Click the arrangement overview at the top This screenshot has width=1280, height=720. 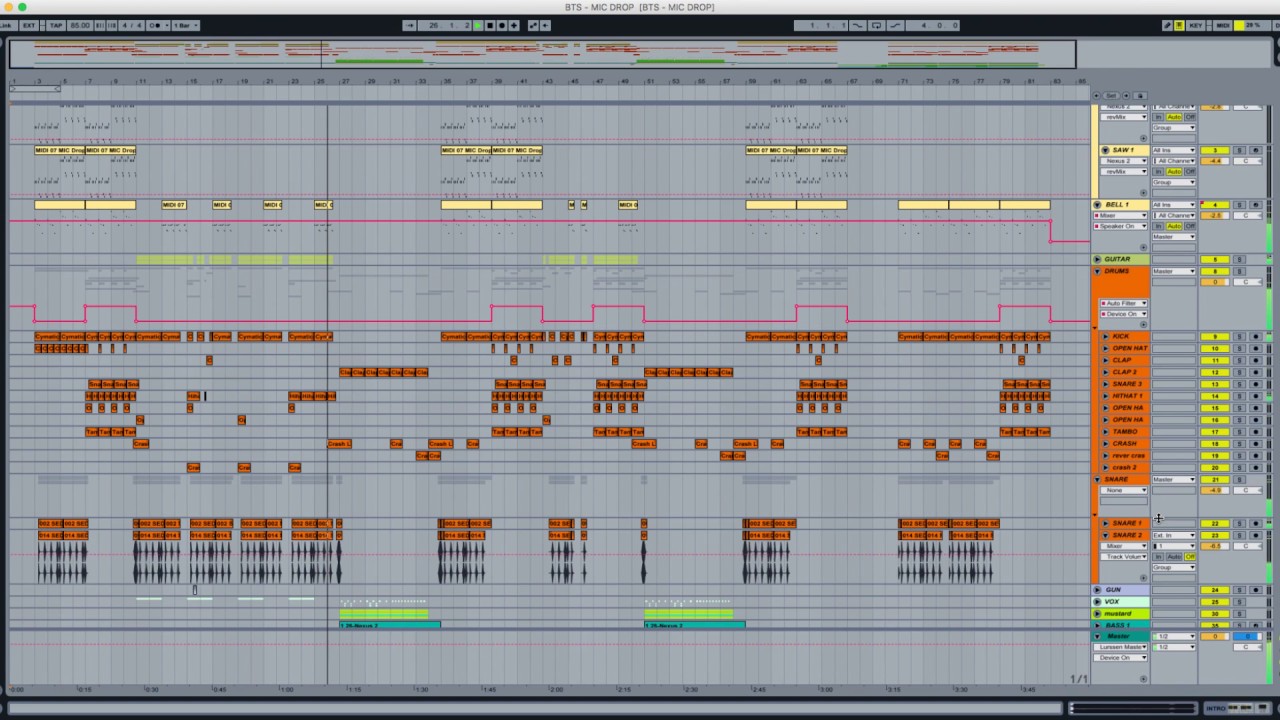542,53
